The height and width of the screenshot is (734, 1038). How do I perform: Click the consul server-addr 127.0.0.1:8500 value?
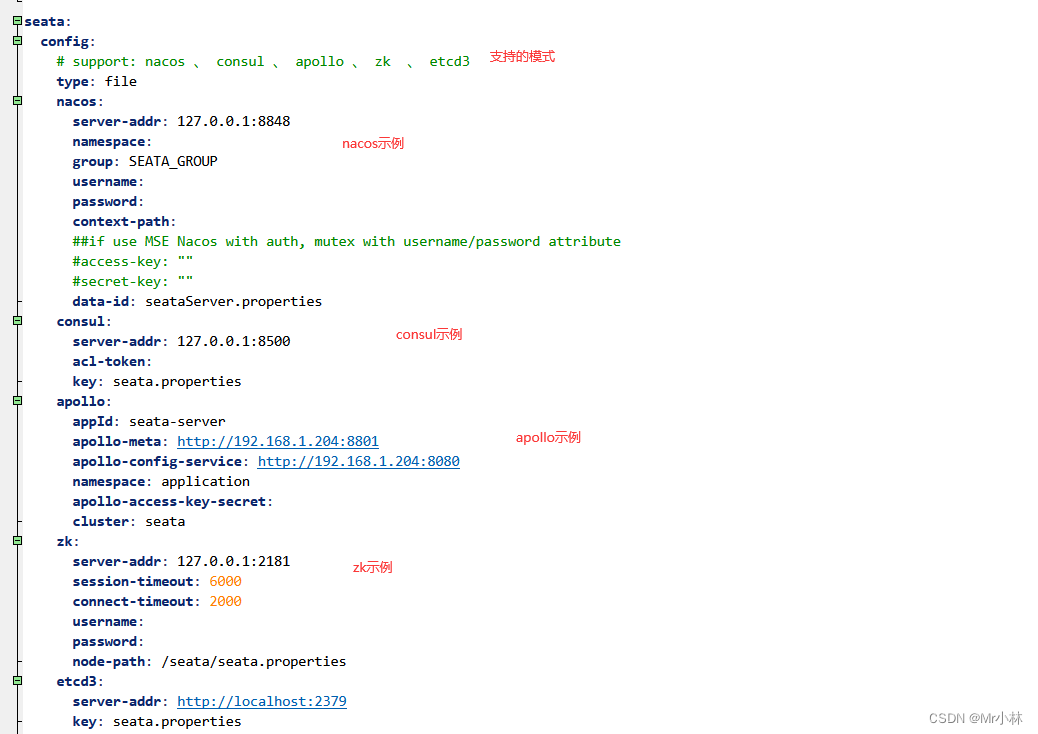pos(234,342)
